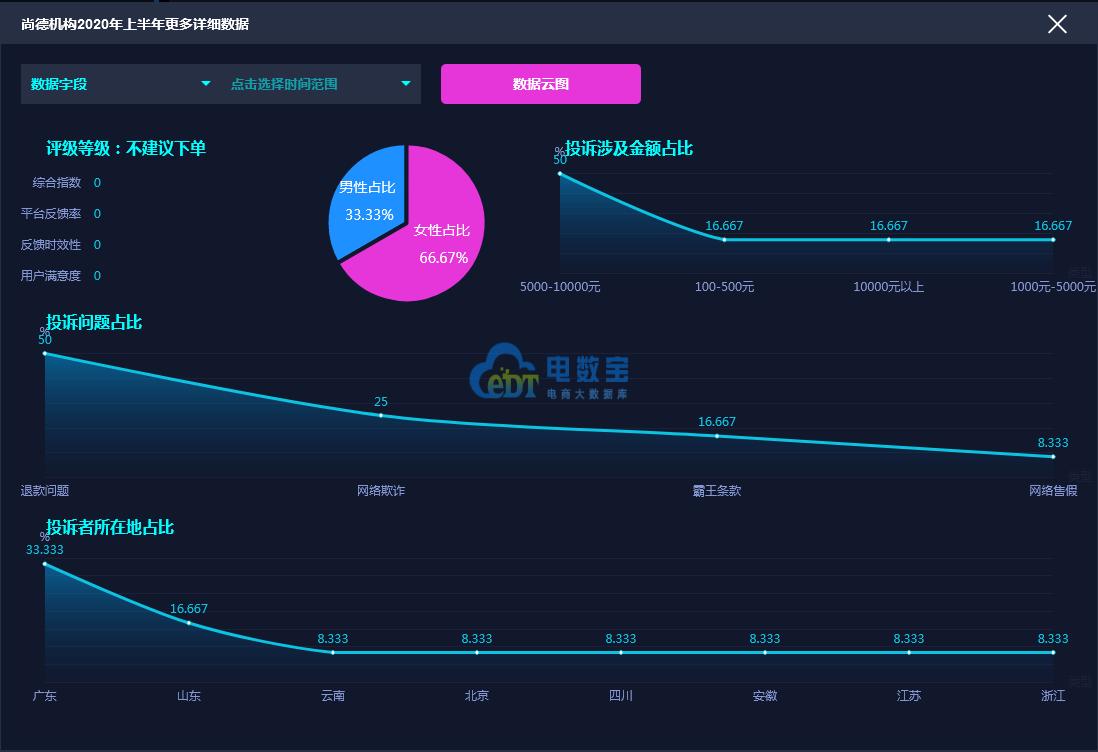This screenshot has height=752, width=1098.
Task: Select the 网络售假 endpoint marker
Action: point(1052,456)
